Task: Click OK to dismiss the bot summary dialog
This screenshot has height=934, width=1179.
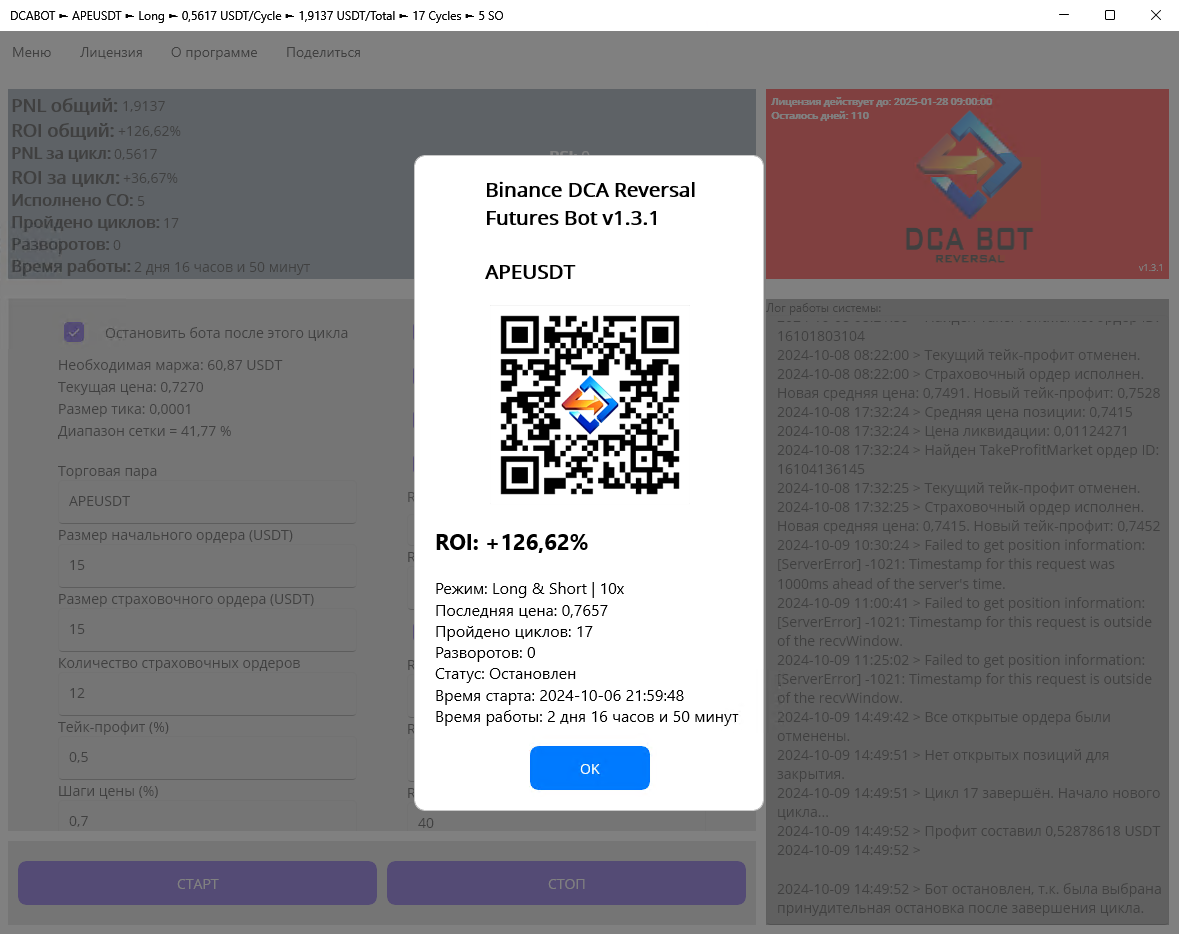Action: [590, 768]
